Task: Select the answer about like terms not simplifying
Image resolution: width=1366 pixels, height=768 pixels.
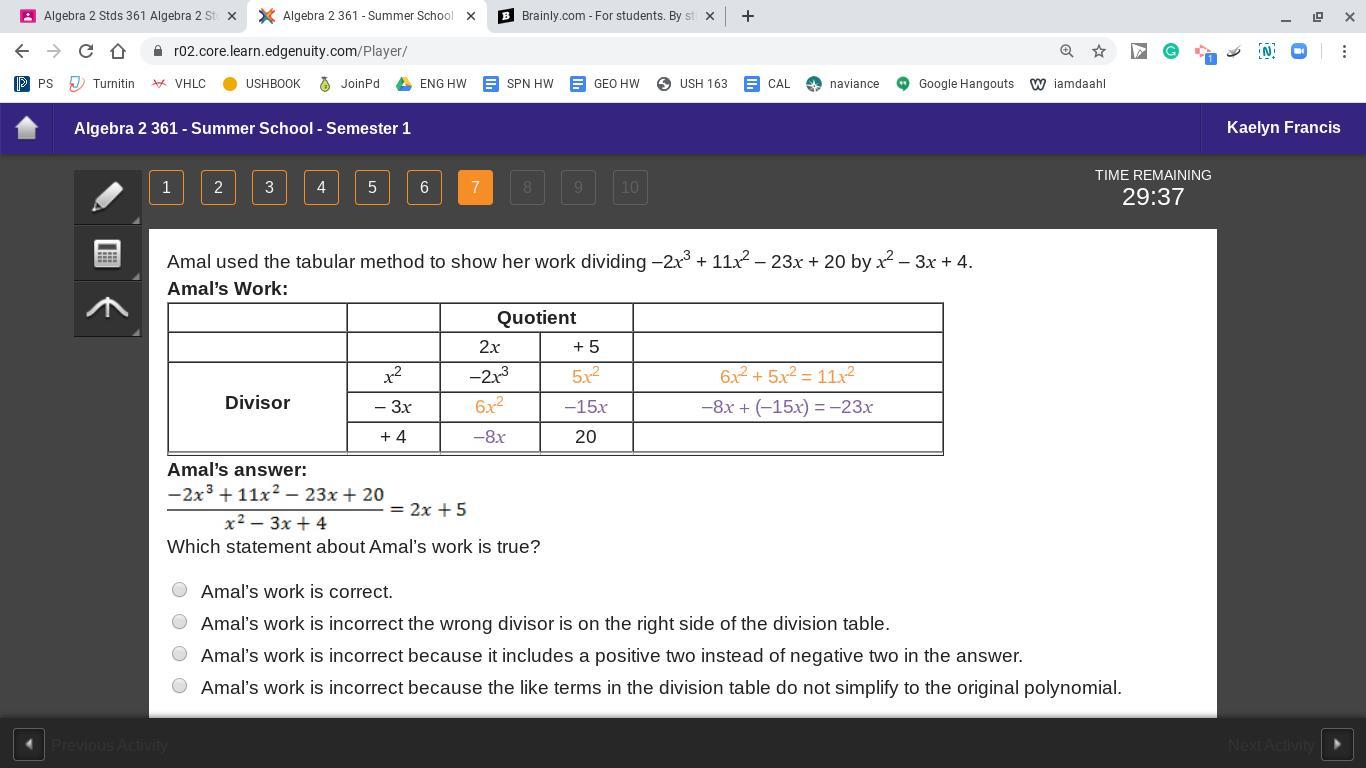Action: coord(179,686)
